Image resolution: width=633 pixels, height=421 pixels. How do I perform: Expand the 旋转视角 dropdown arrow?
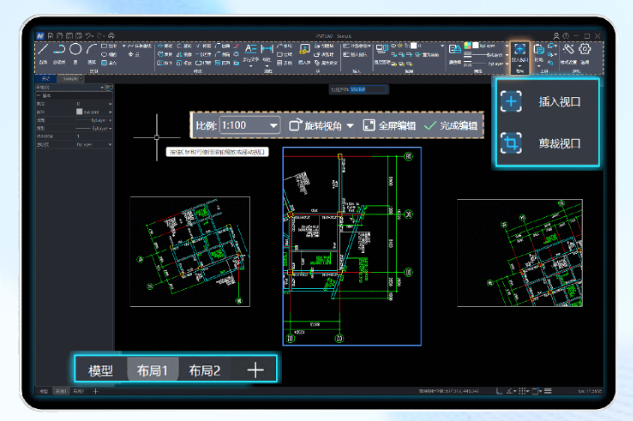(x=351, y=126)
